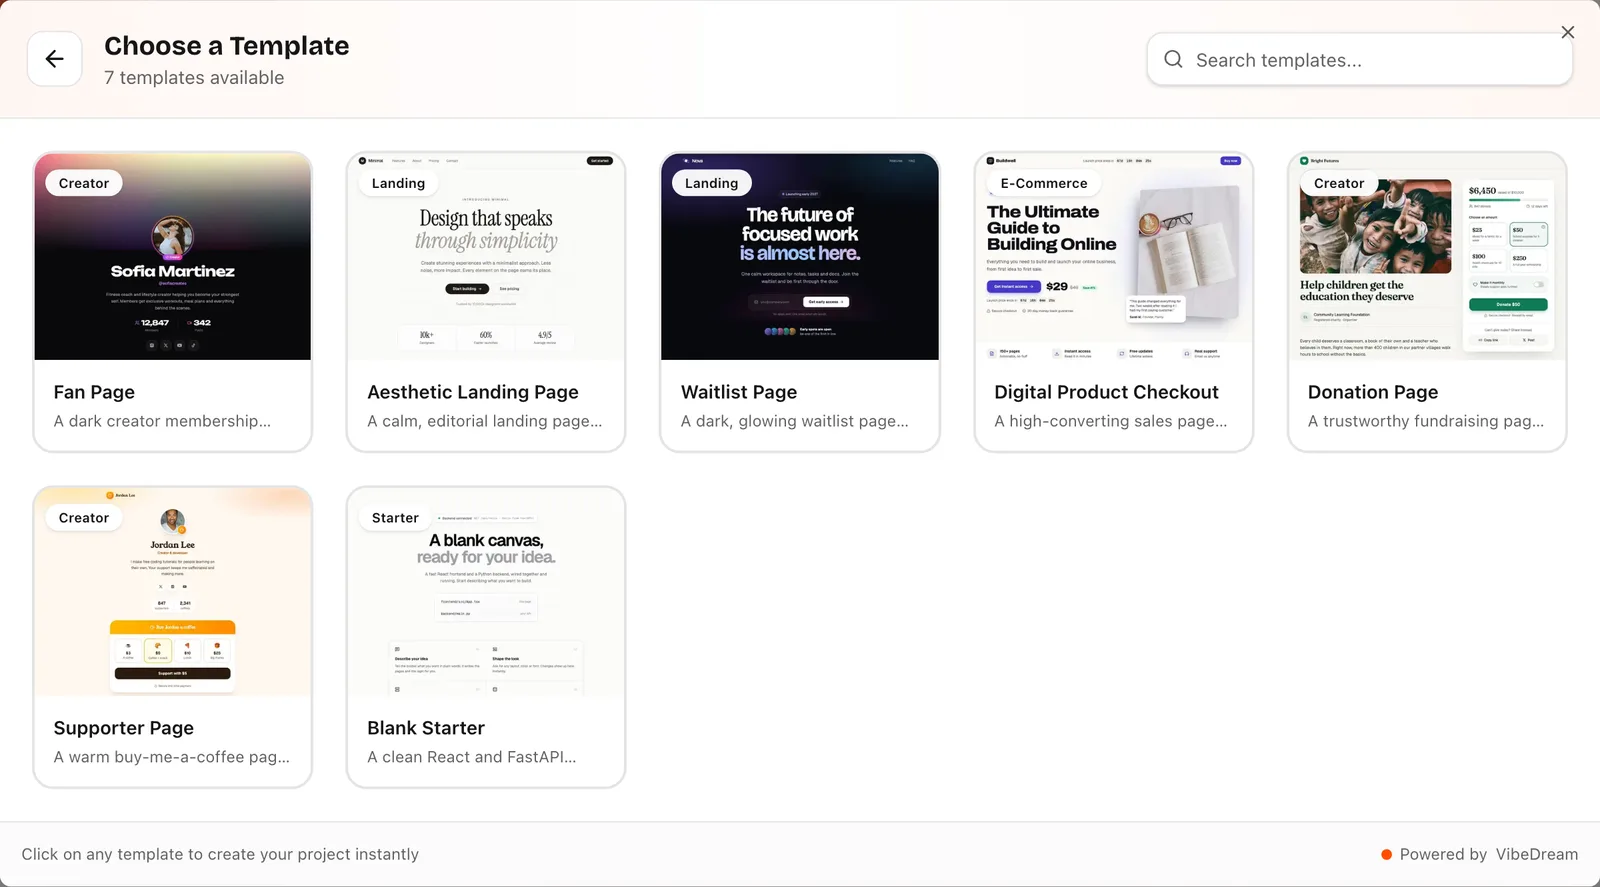Image resolution: width=1600 pixels, height=887 pixels.
Task: Click the Creator tag on Fan Page
Action: point(84,183)
